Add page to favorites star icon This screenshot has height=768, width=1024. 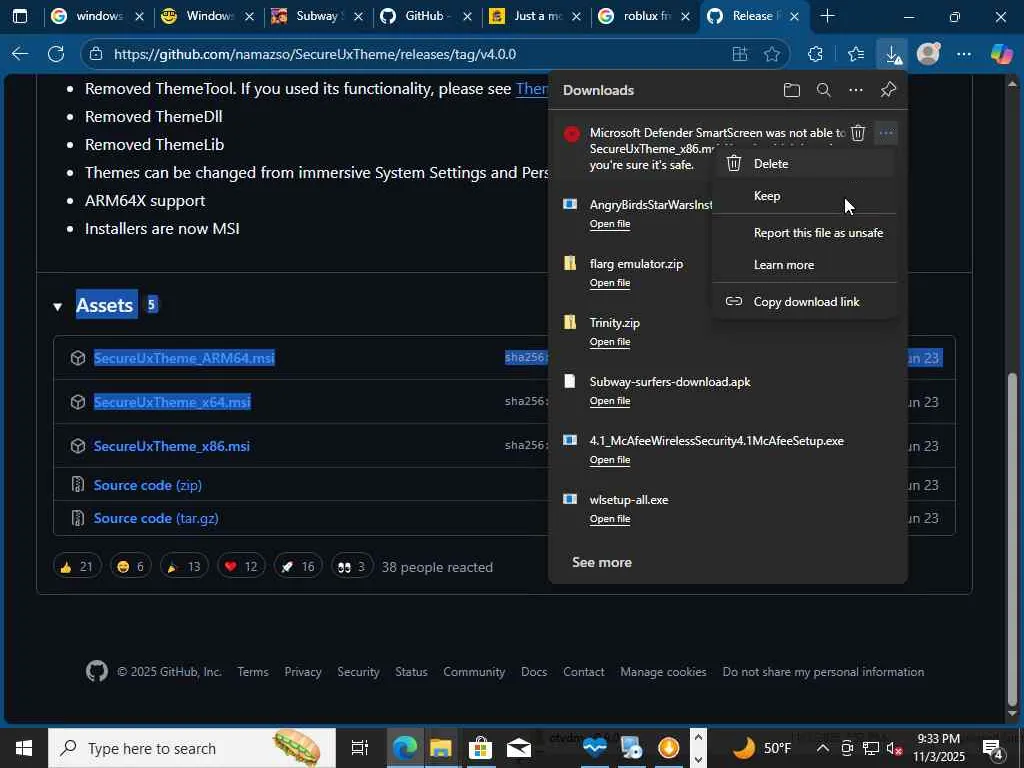772,54
